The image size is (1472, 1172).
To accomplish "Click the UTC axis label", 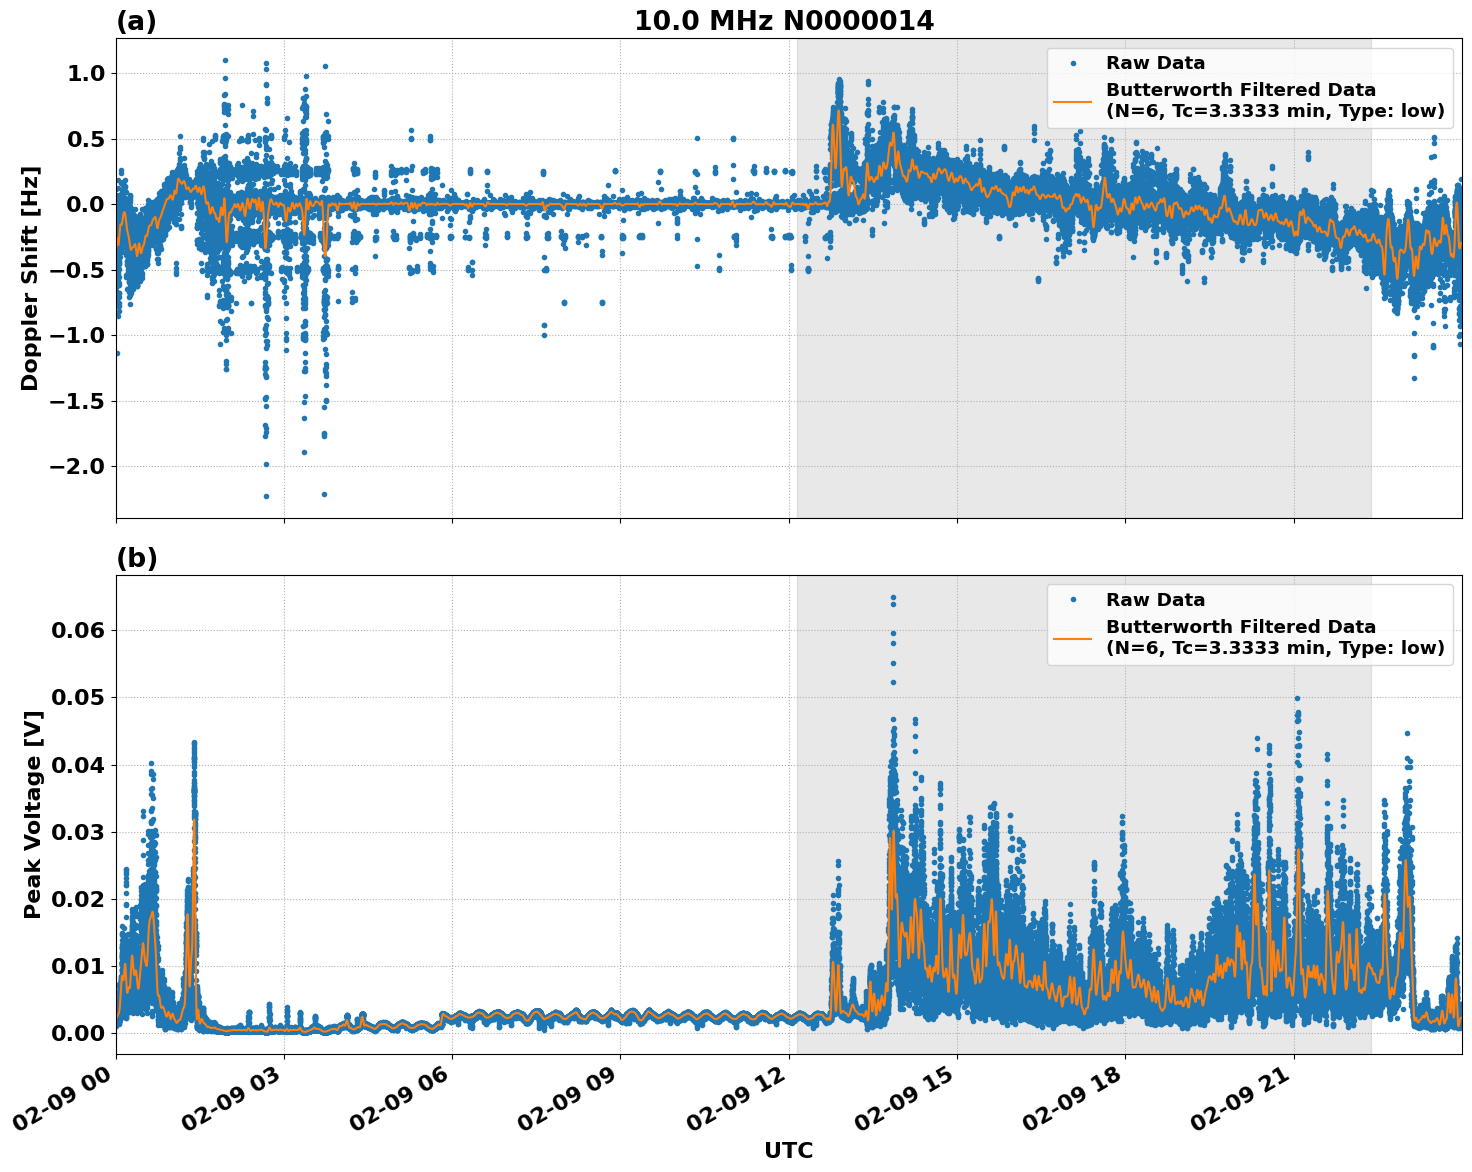I will pos(787,1150).
